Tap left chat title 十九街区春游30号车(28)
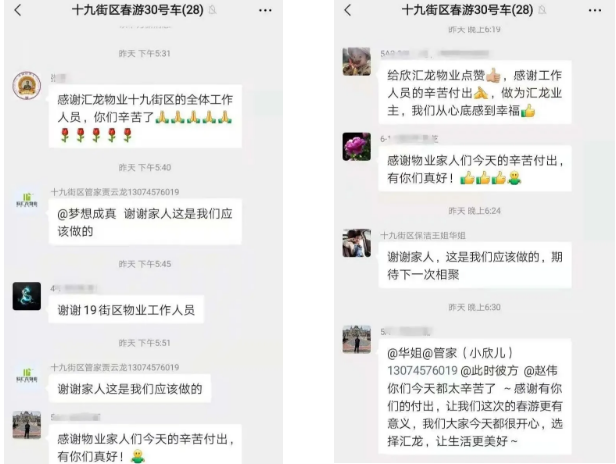 (x=138, y=10)
